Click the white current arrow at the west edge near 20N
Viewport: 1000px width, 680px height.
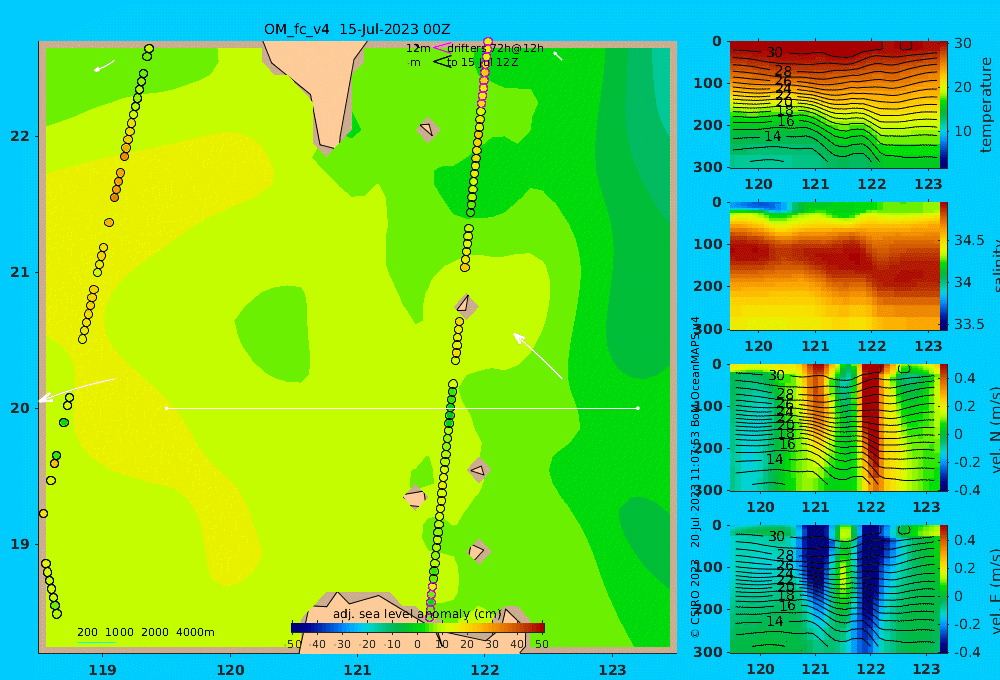[x=77, y=390]
